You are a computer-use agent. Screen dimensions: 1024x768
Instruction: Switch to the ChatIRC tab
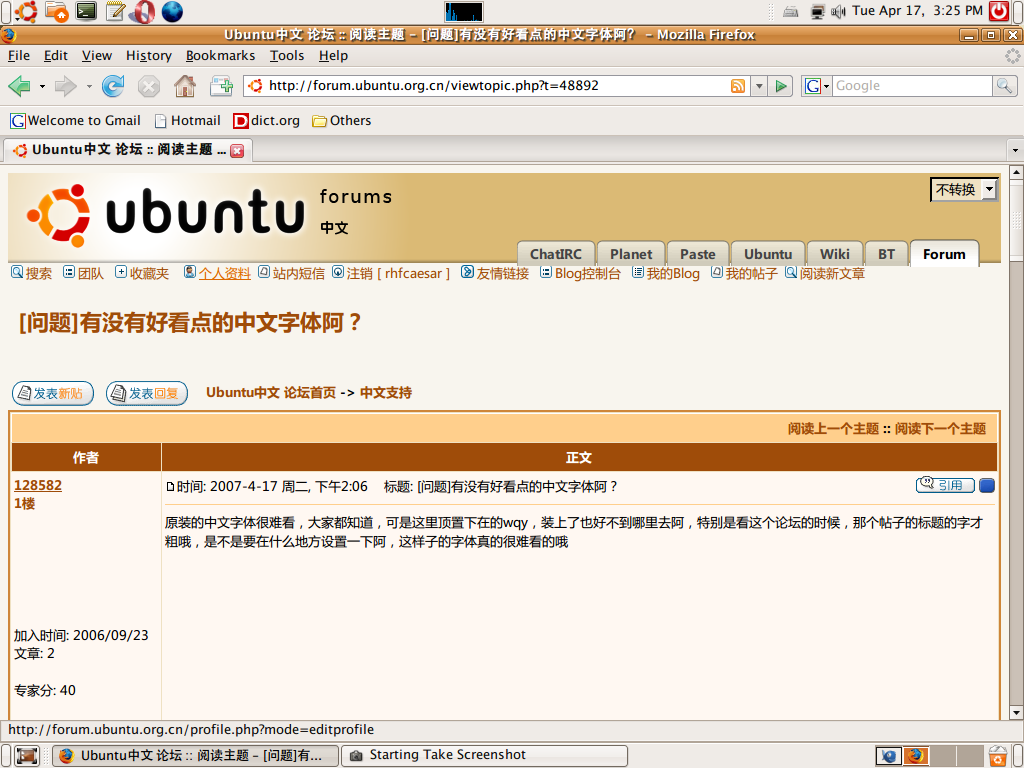pyautogui.click(x=556, y=254)
